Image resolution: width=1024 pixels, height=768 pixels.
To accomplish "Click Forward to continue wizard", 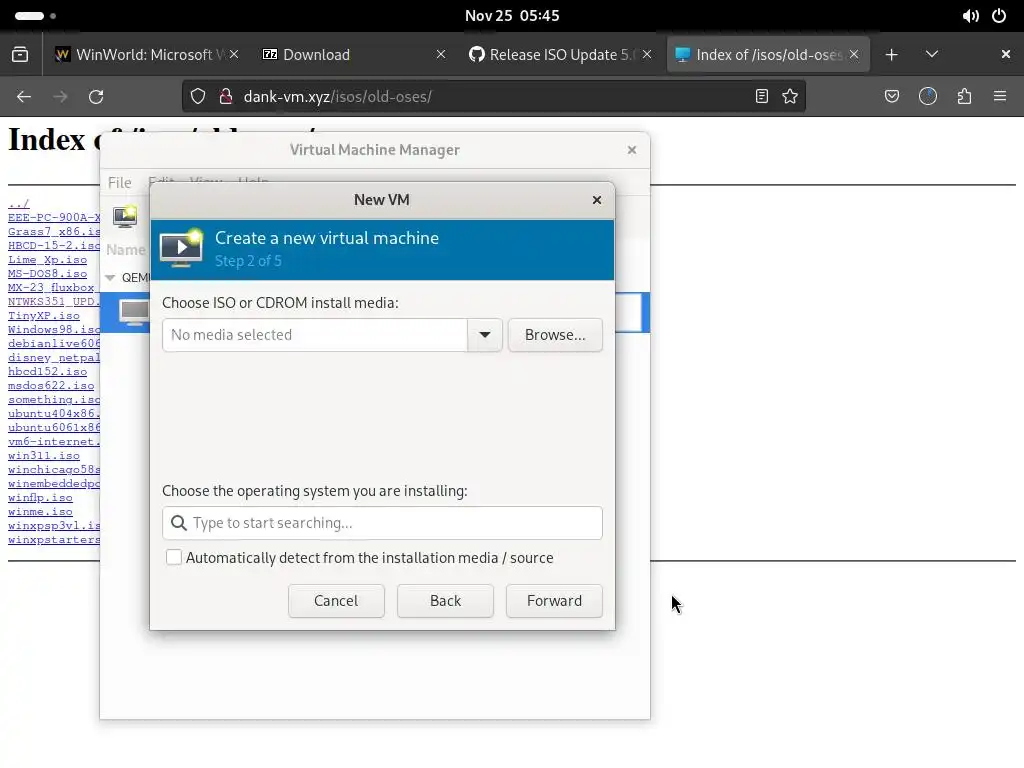I will tap(554, 601).
